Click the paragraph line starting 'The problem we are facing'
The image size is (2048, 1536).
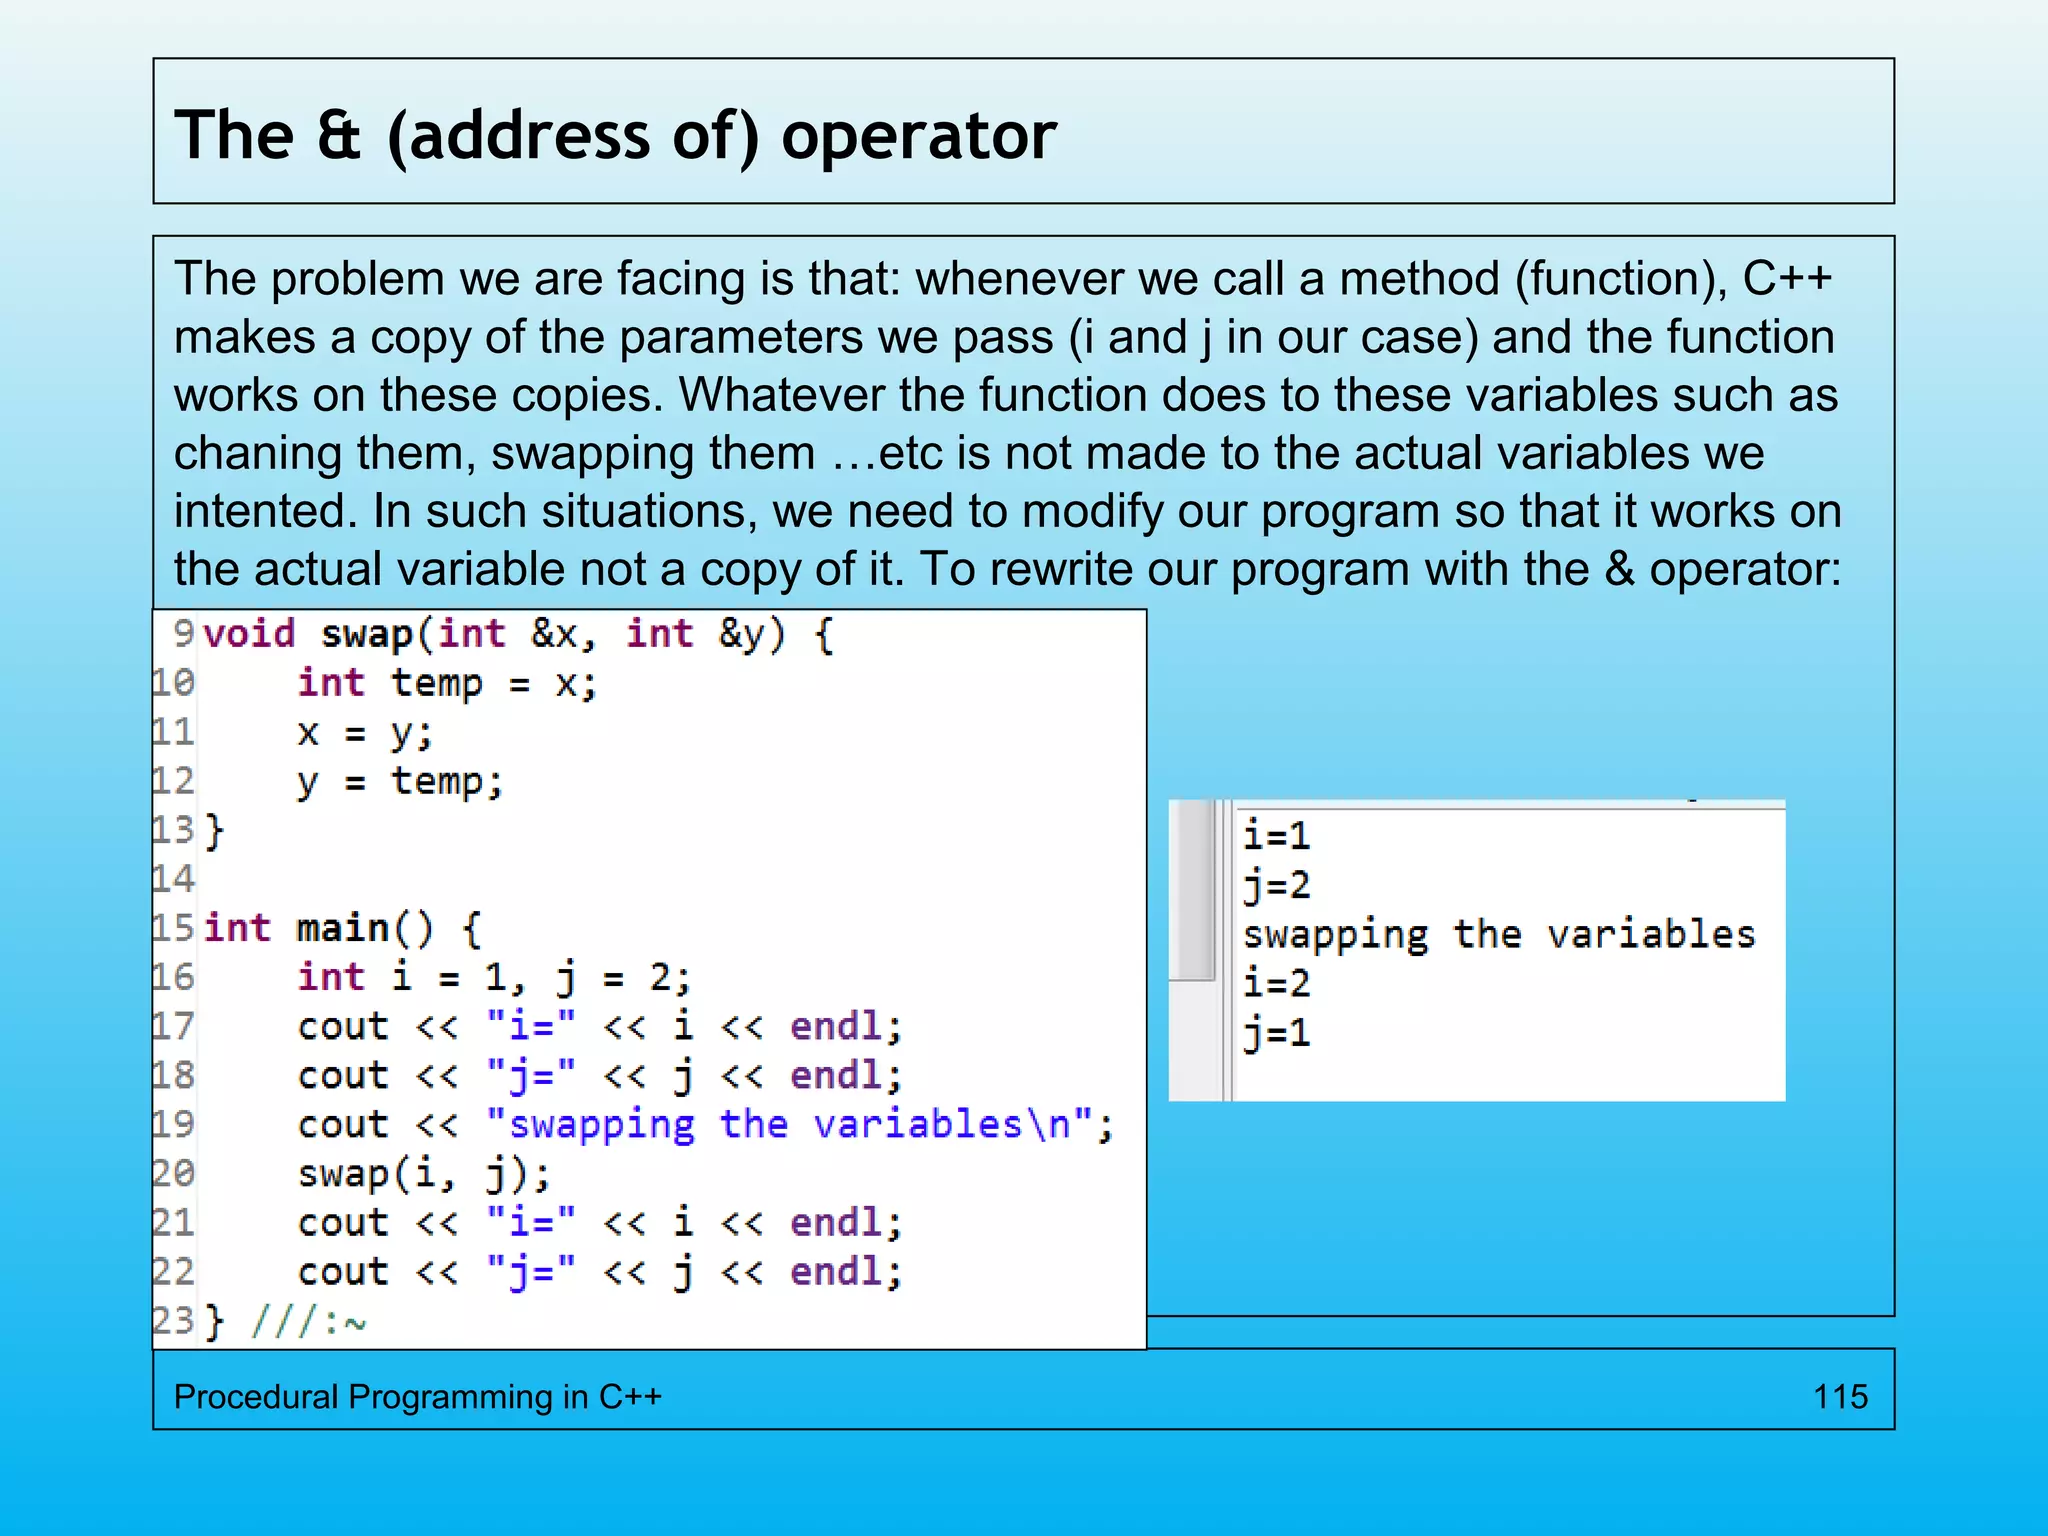pyautogui.click(x=1003, y=279)
